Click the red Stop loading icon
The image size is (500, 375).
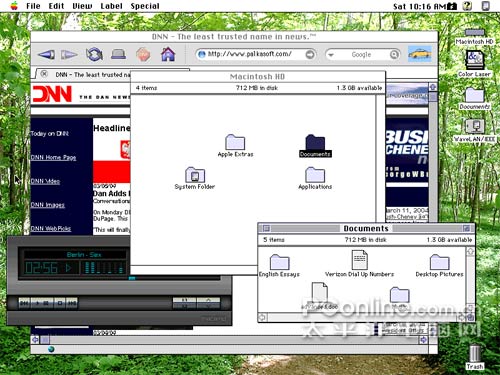point(143,54)
